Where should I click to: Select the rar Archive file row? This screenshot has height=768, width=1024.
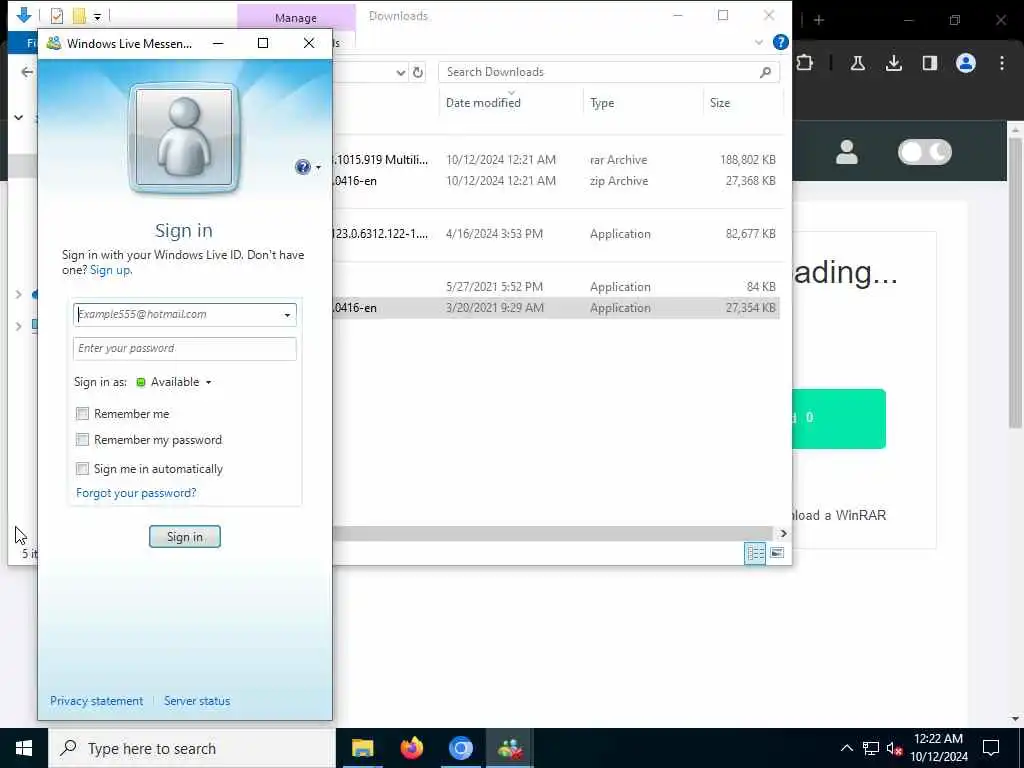pos(556,160)
